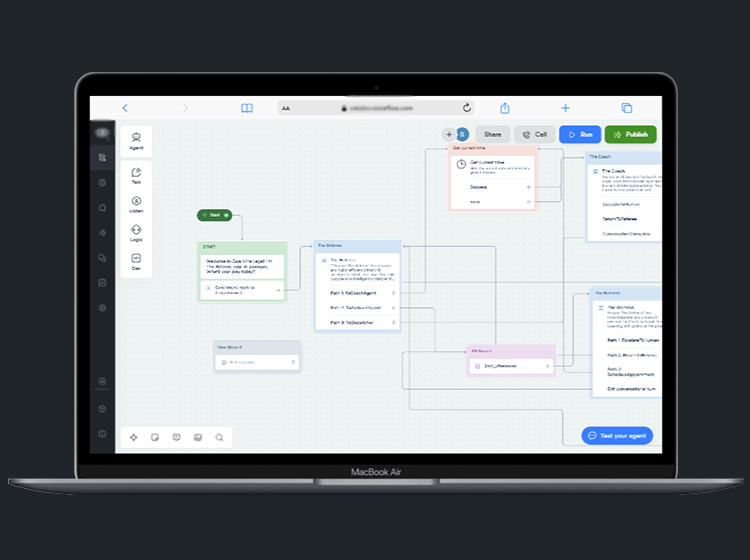Click the Share button

click(493, 134)
